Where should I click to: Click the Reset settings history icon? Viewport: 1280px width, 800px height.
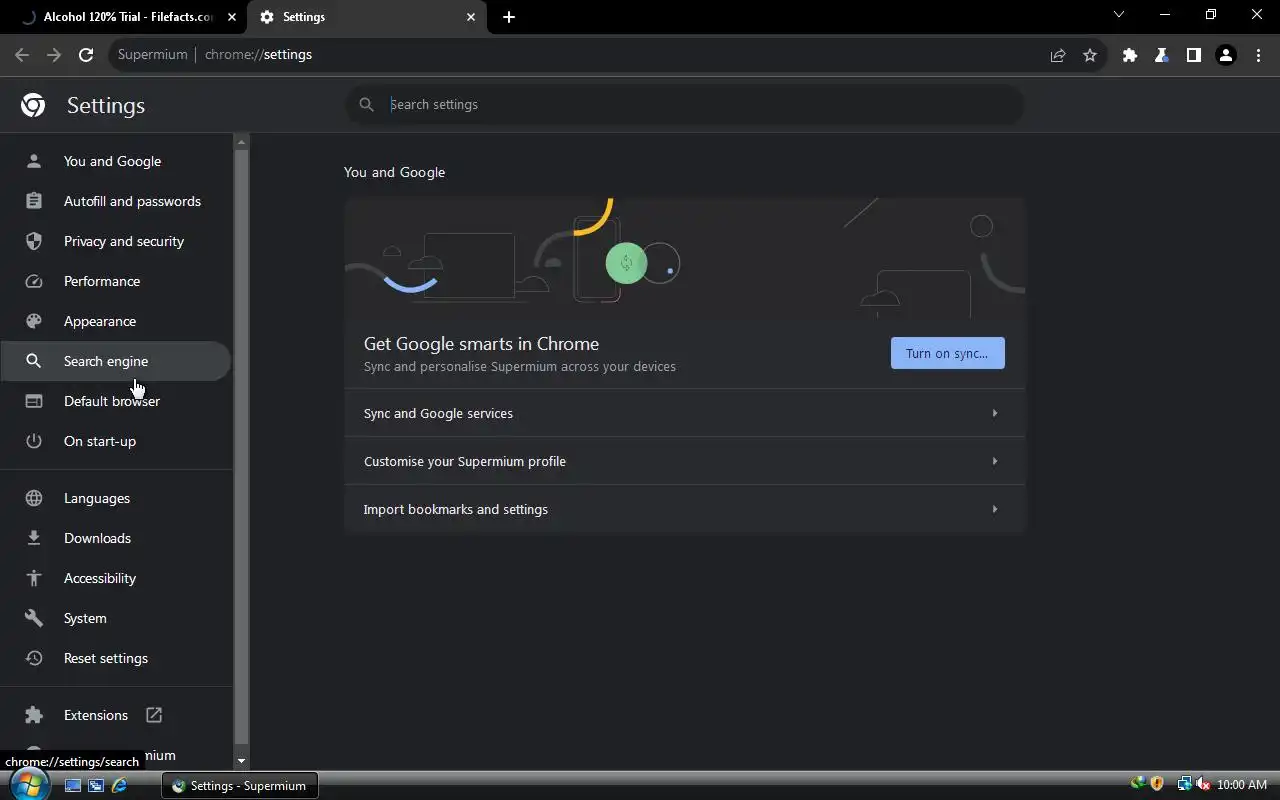[34, 658]
